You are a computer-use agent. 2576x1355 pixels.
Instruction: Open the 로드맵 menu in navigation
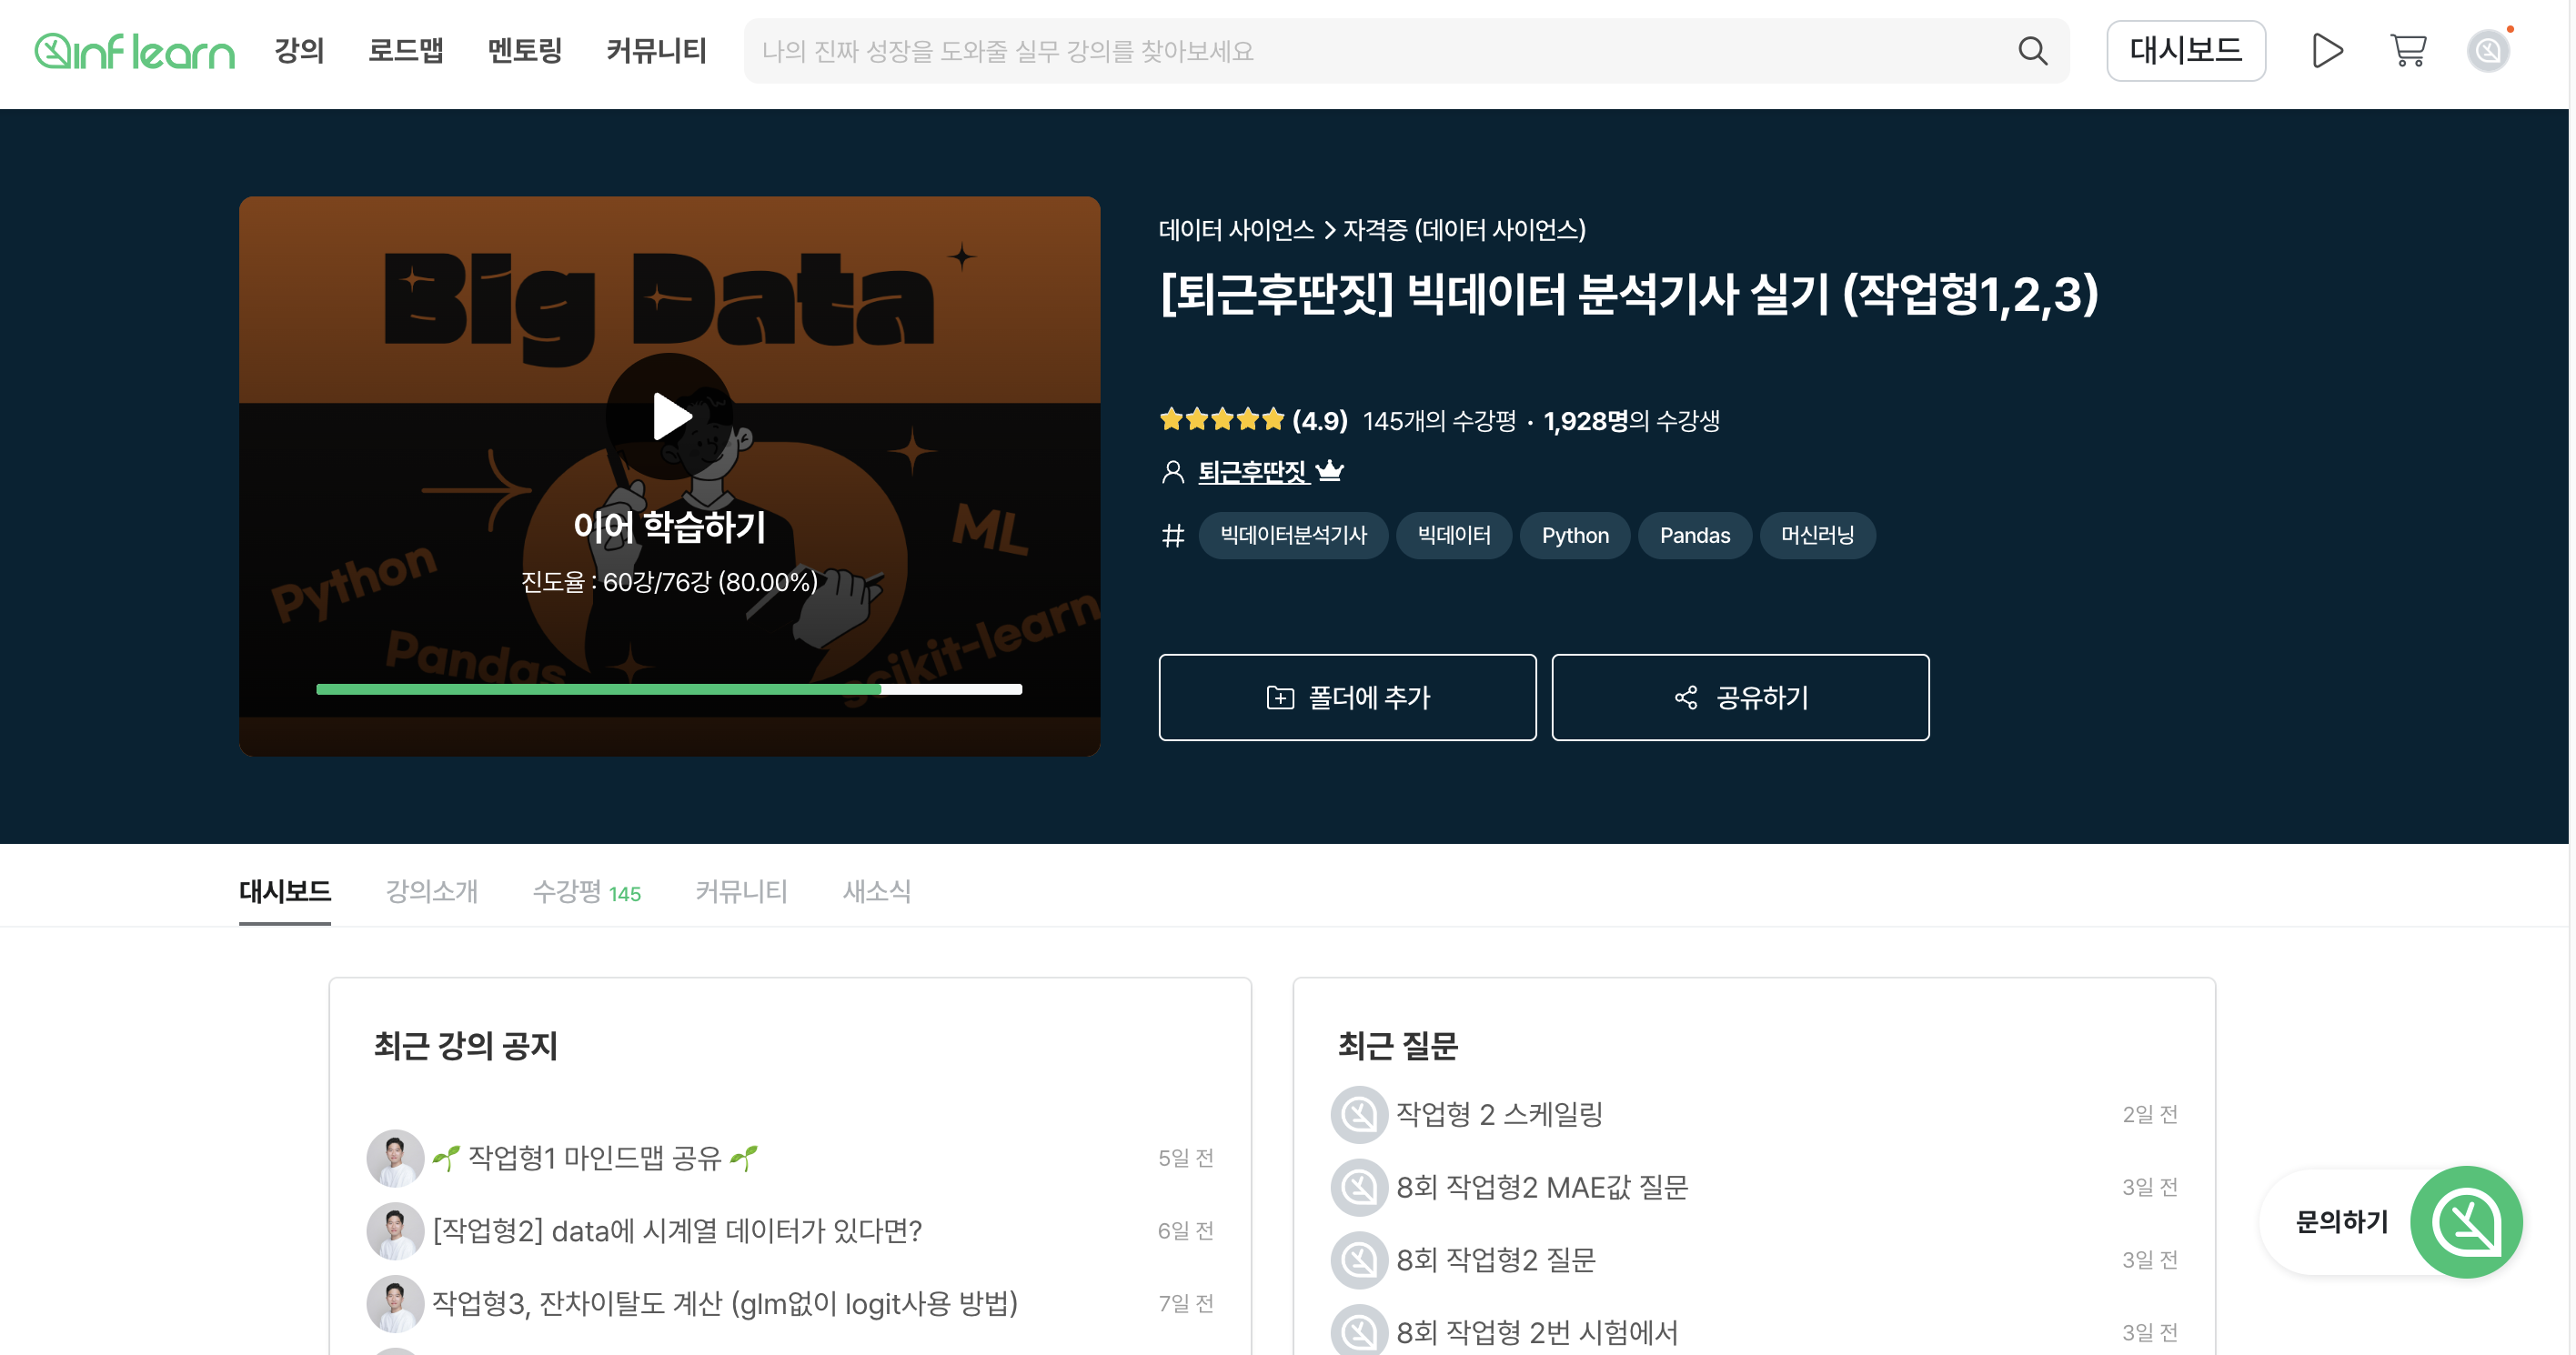coord(405,51)
